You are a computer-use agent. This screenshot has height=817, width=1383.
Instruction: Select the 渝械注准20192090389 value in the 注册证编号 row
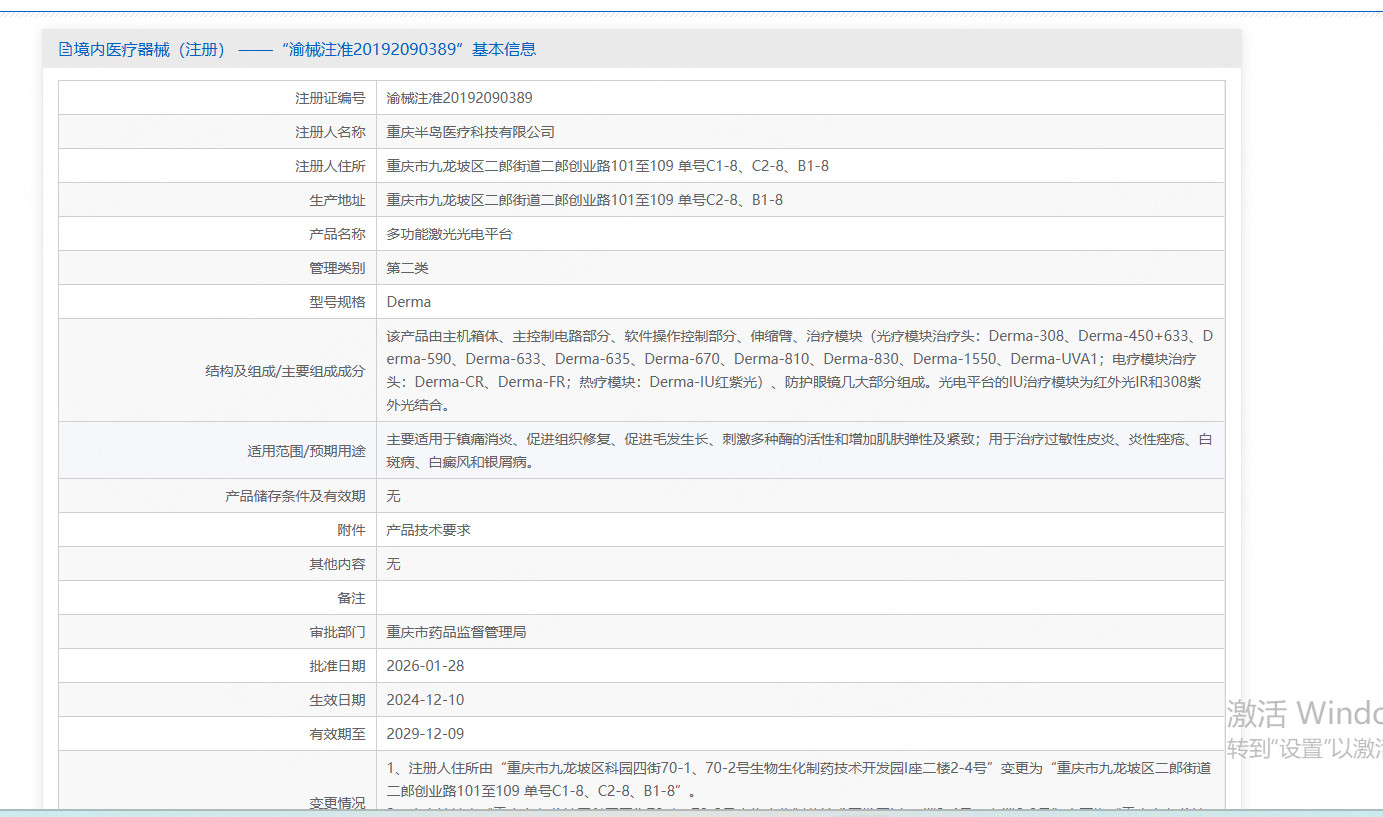click(x=460, y=98)
